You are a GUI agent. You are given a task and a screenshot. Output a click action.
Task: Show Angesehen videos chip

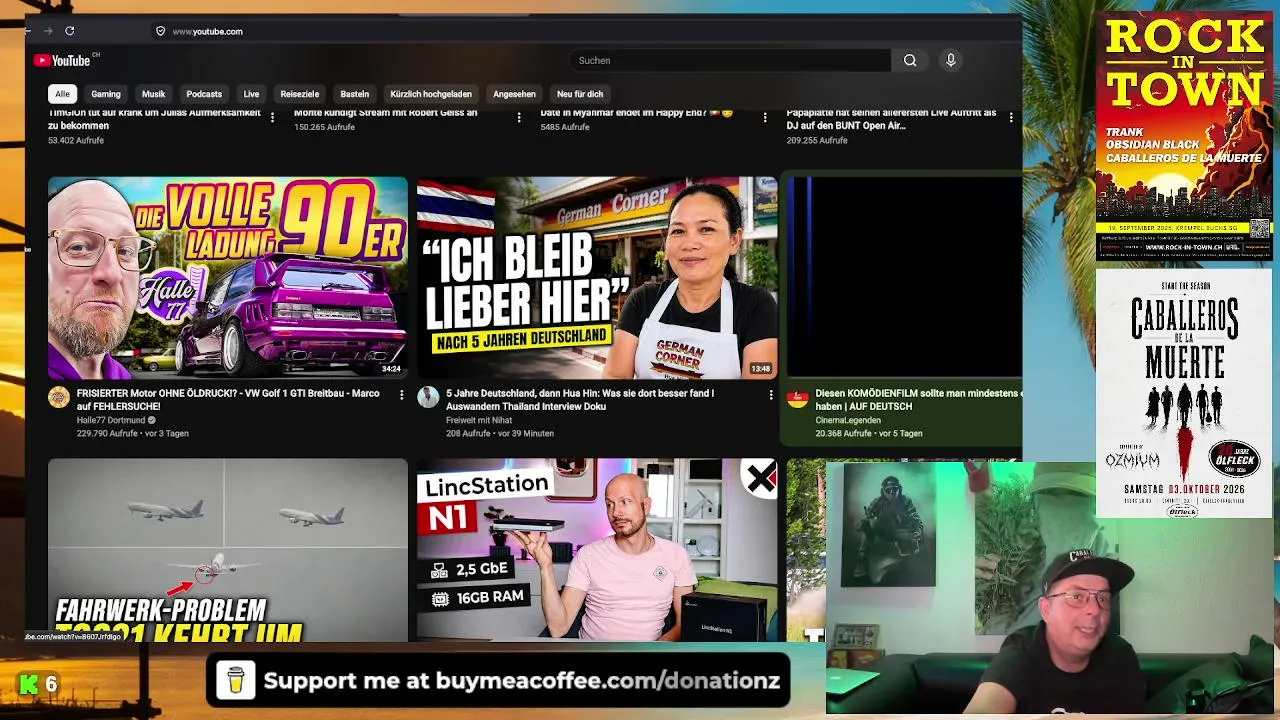(x=514, y=94)
